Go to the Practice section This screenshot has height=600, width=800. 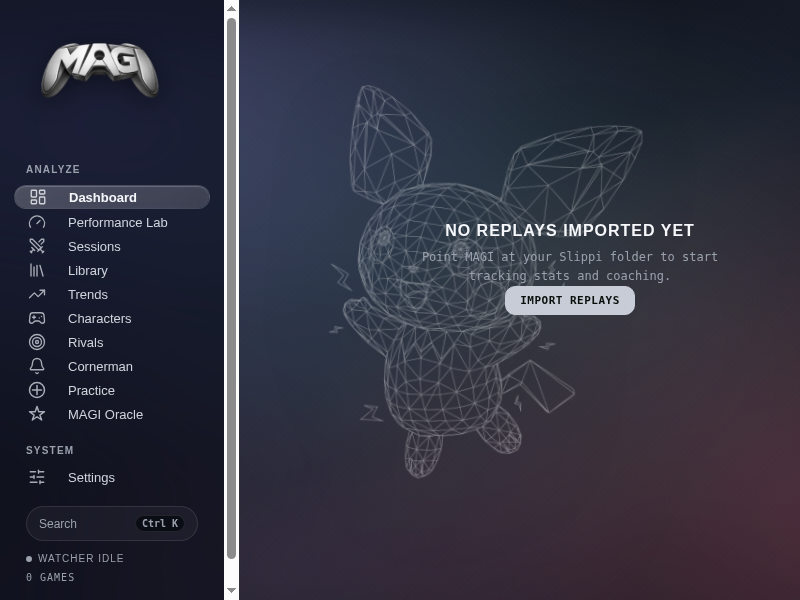pos(112,390)
